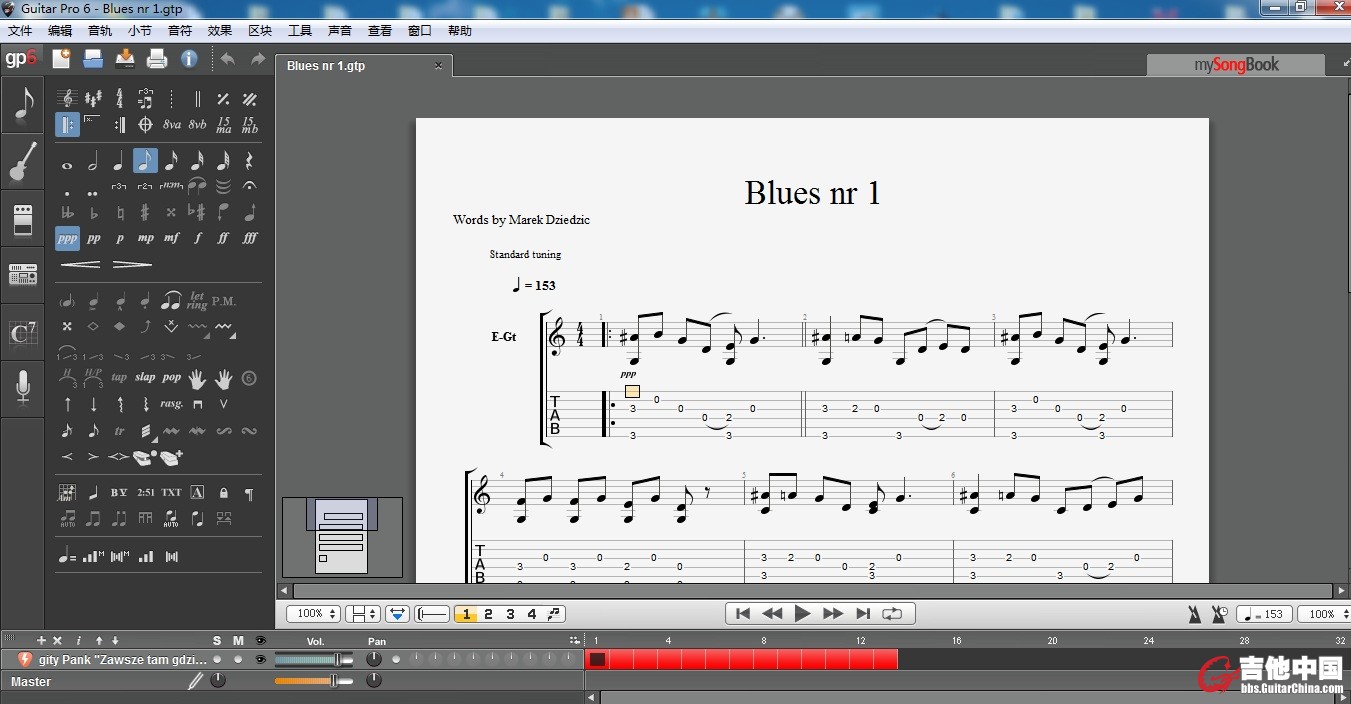Enable the loop playback button
This screenshot has height=704, width=1351.
(892, 614)
